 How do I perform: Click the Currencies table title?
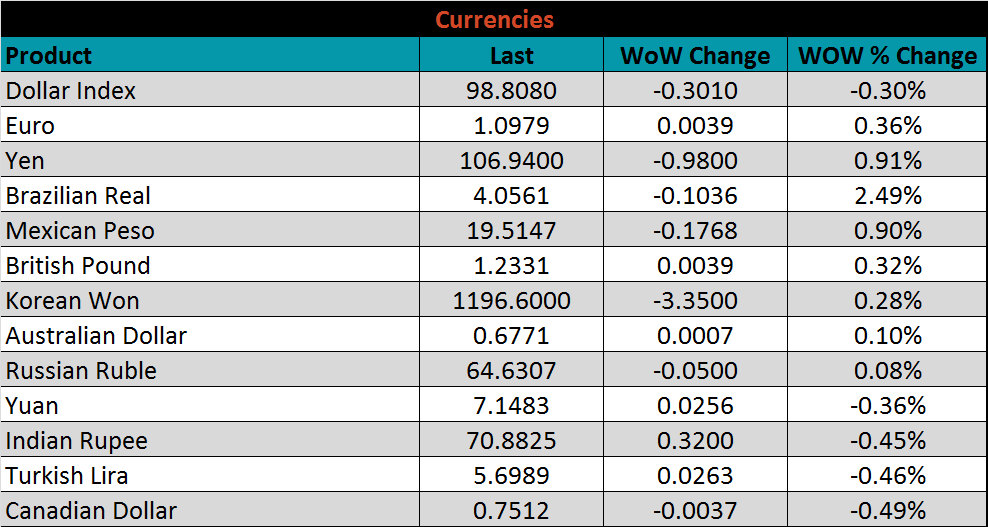(494, 20)
